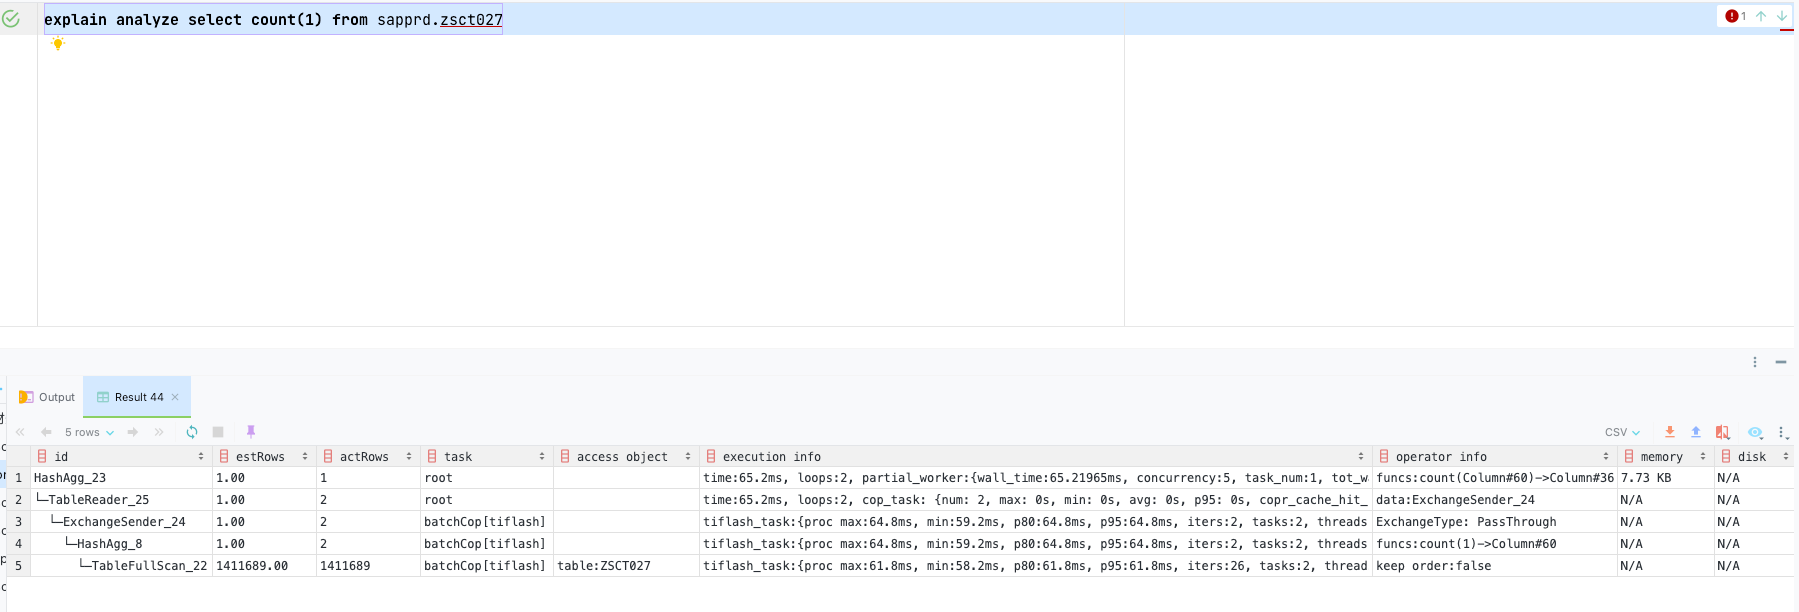Viewport: 1799px width, 612px height.
Task: Click the yellow lightbulb intention icon
Action: pos(58,43)
